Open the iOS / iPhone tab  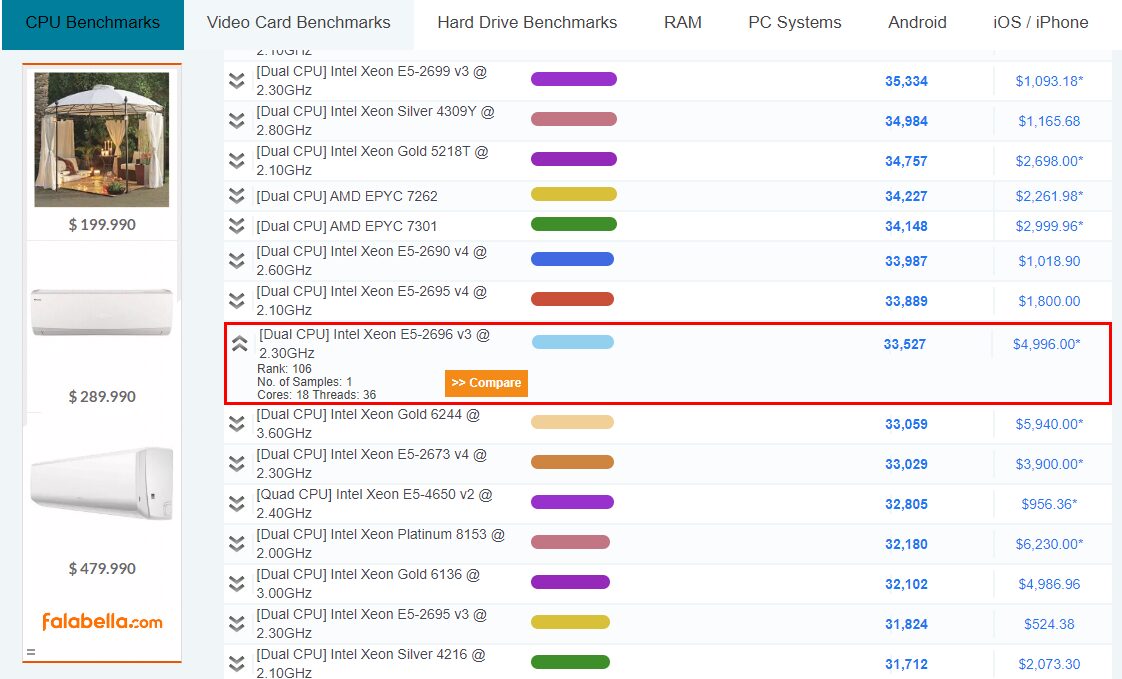(x=1040, y=23)
